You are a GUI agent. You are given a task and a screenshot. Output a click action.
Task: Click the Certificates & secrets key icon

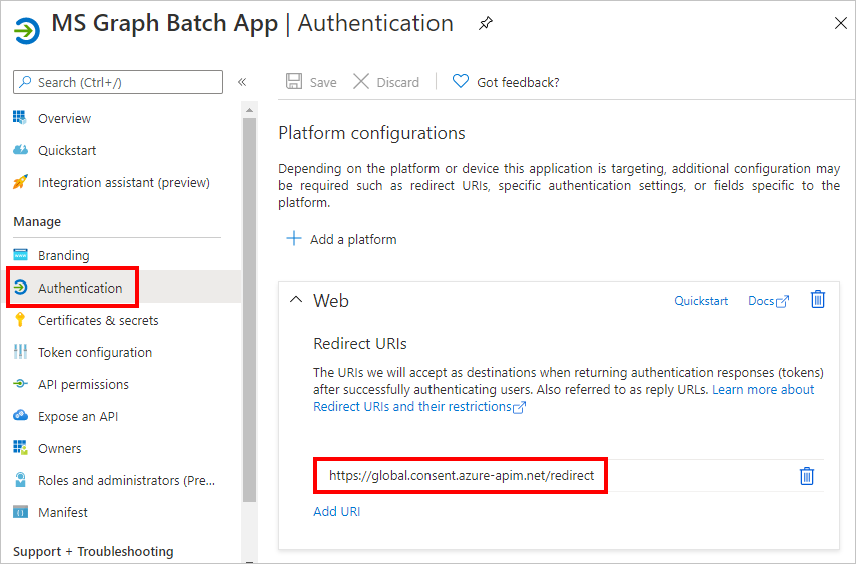(20, 319)
